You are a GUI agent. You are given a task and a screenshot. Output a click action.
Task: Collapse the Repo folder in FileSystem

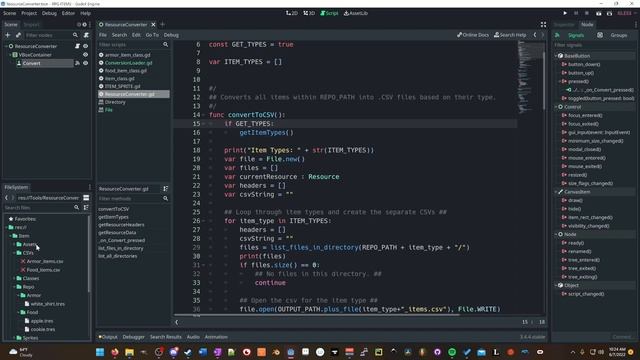pos(14,287)
